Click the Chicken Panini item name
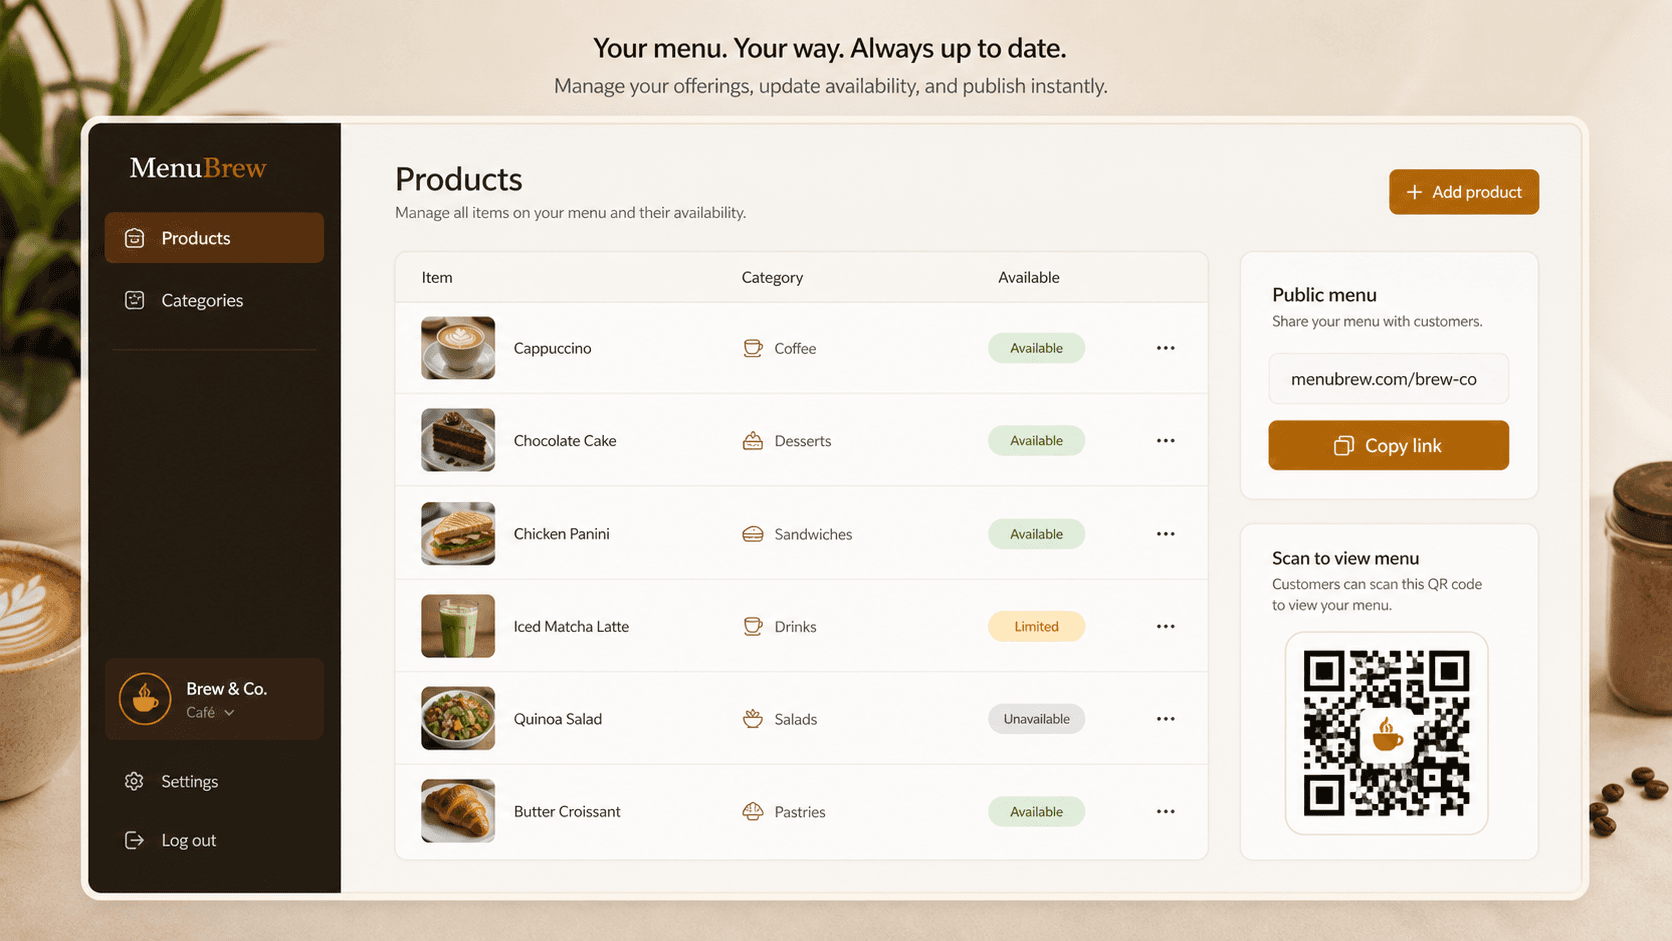The image size is (1672, 941). point(562,534)
